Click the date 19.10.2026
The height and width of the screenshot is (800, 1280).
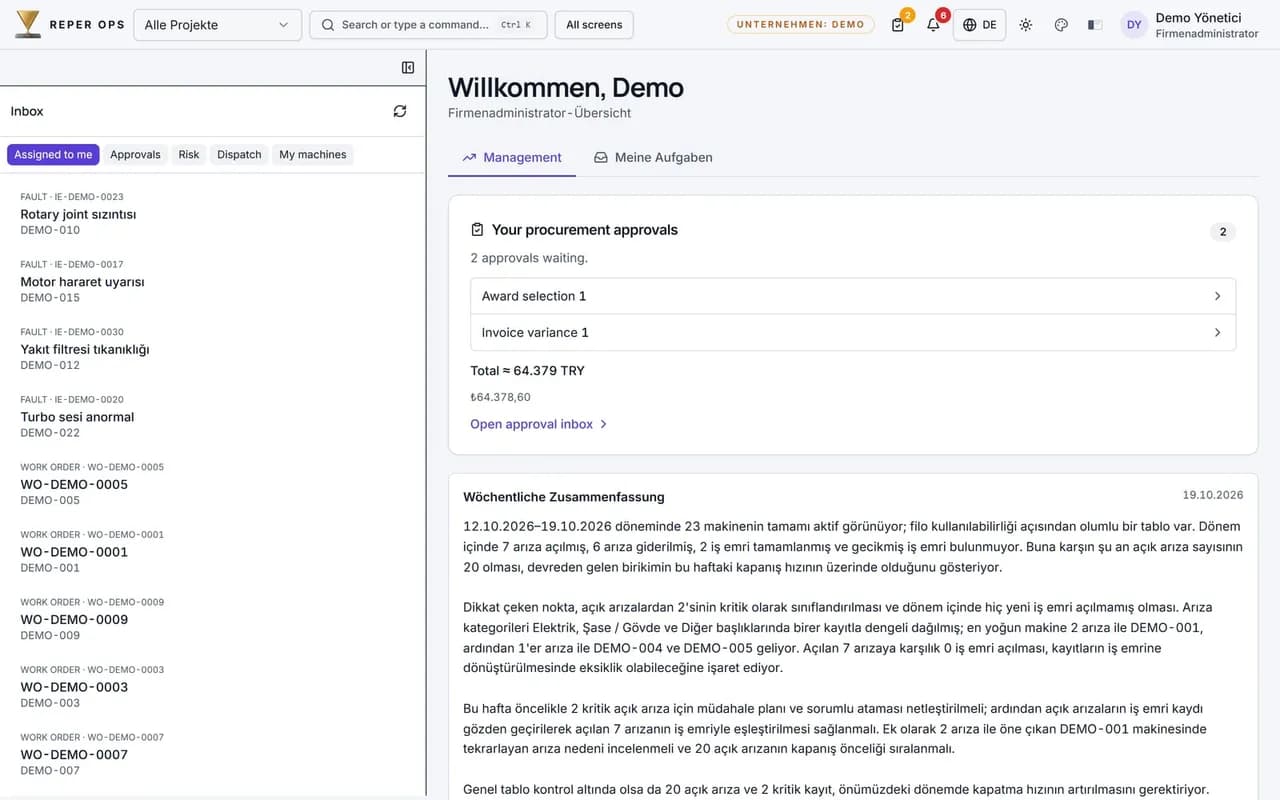[1213, 495]
